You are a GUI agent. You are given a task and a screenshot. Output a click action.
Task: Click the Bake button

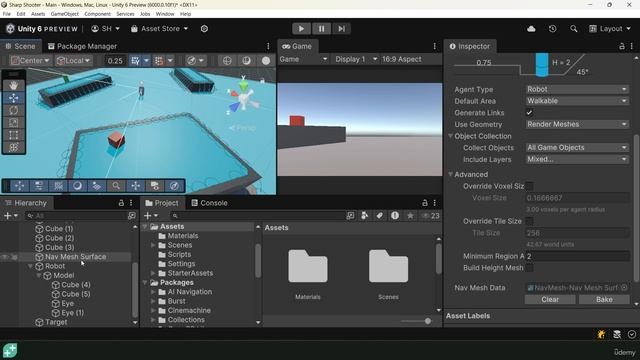pos(604,299)
